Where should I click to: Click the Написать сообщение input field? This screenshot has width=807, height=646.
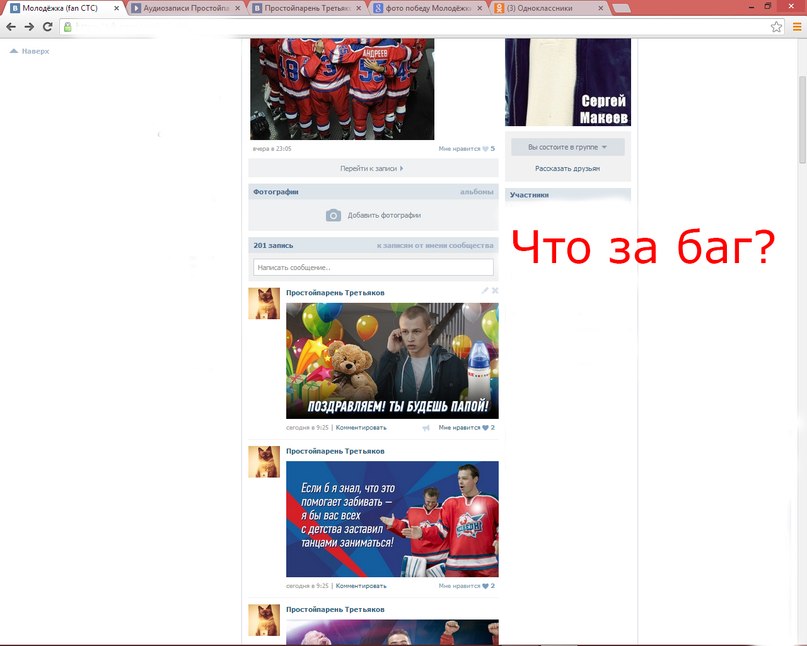coord(373,267)
